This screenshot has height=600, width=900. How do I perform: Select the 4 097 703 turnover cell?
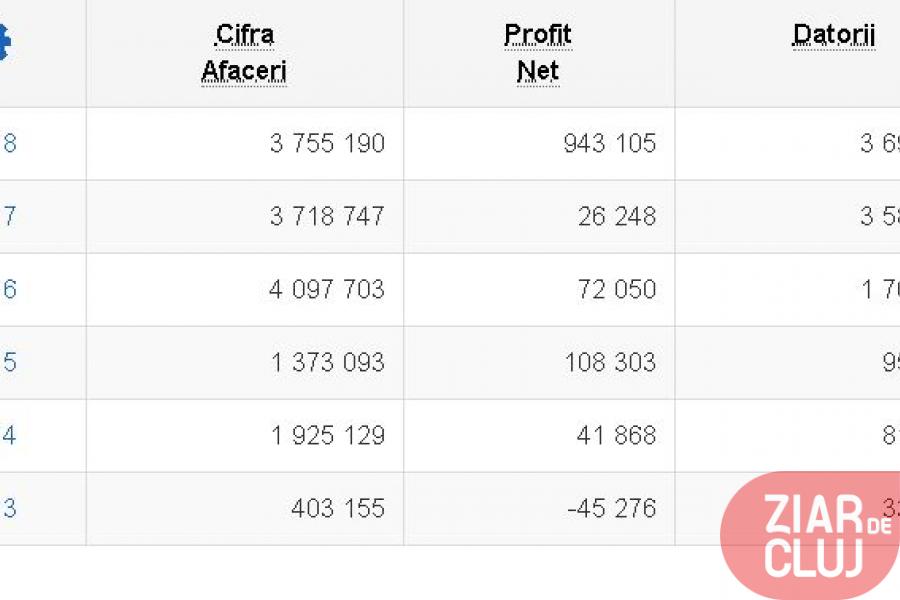[245, 289]
